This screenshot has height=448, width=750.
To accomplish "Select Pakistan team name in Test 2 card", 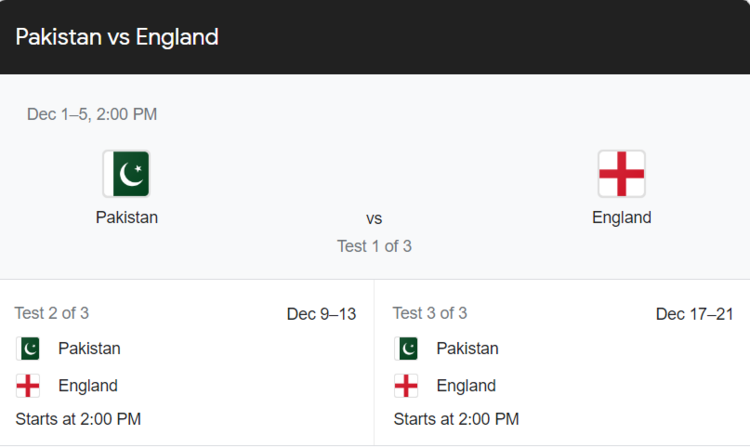I will pos(89,349).
